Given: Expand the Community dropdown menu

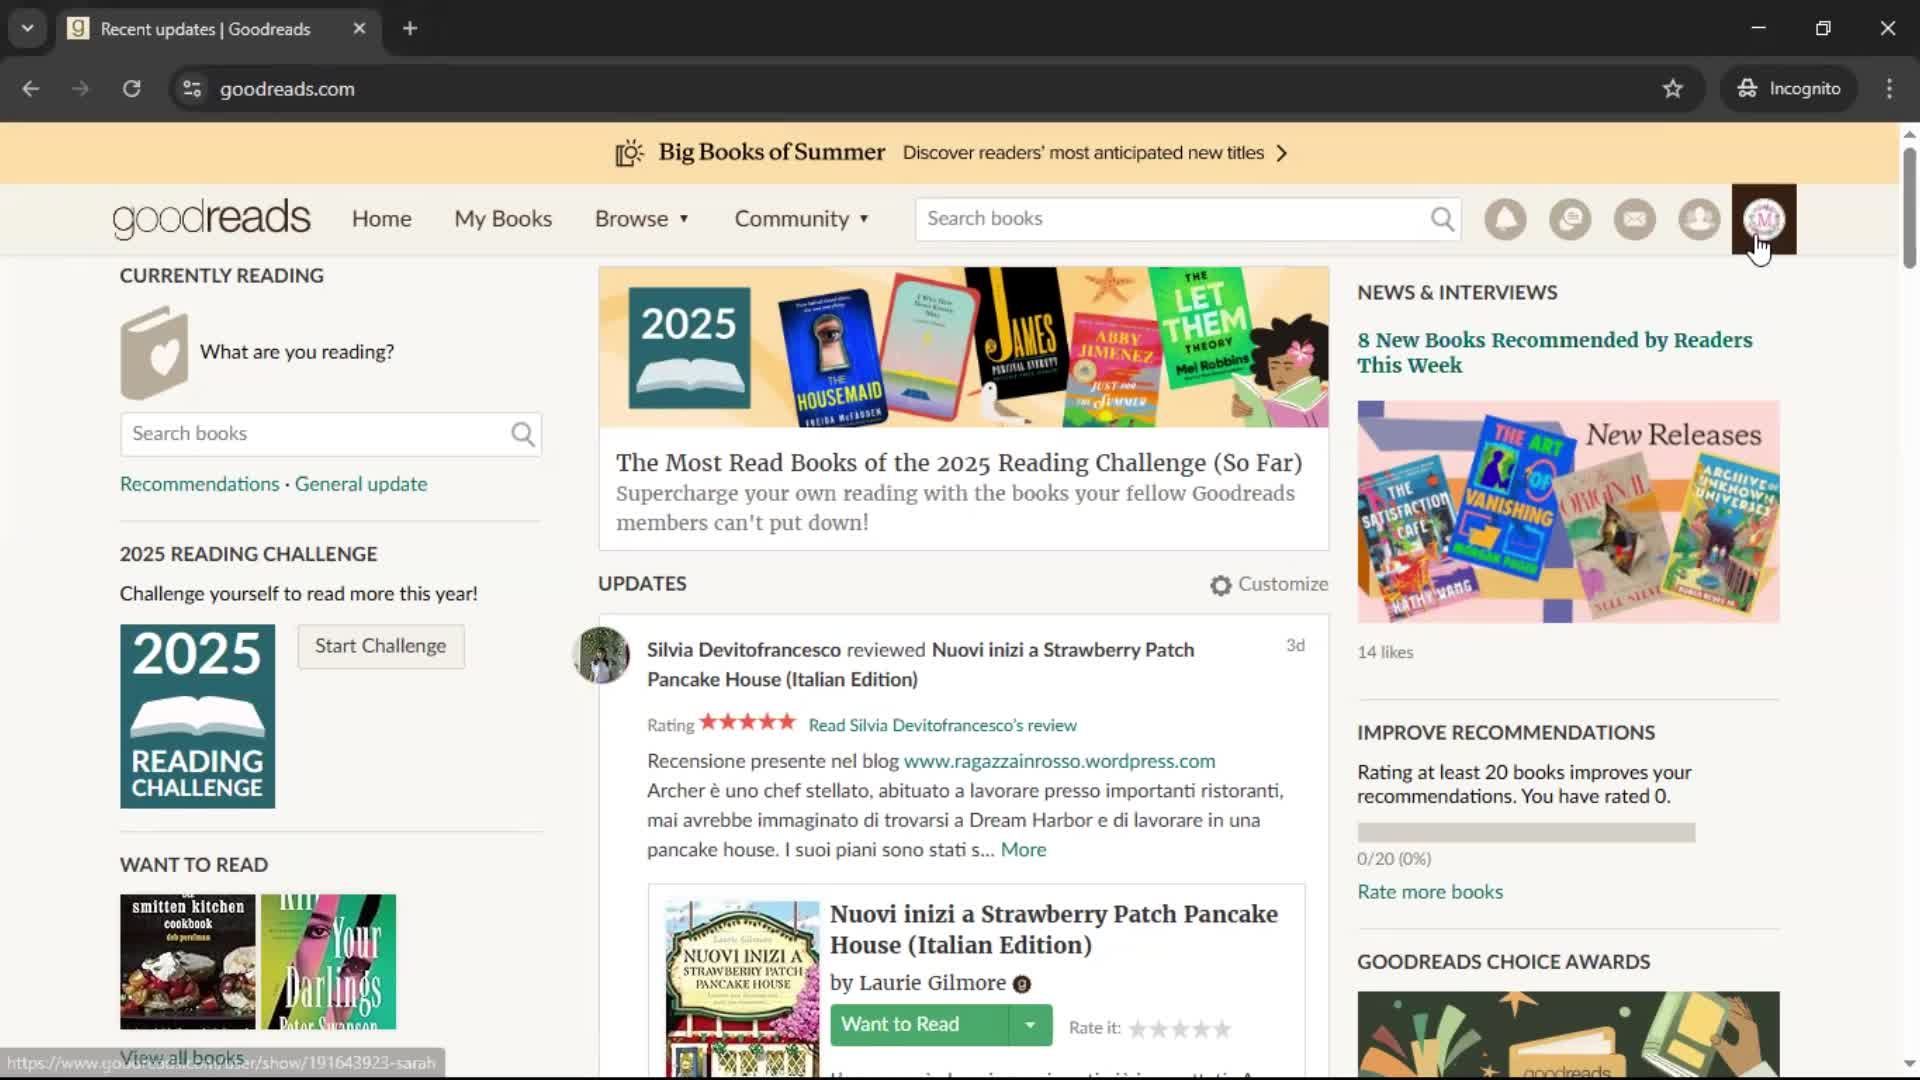Looking at the screenshot, I should pos(802,219).
